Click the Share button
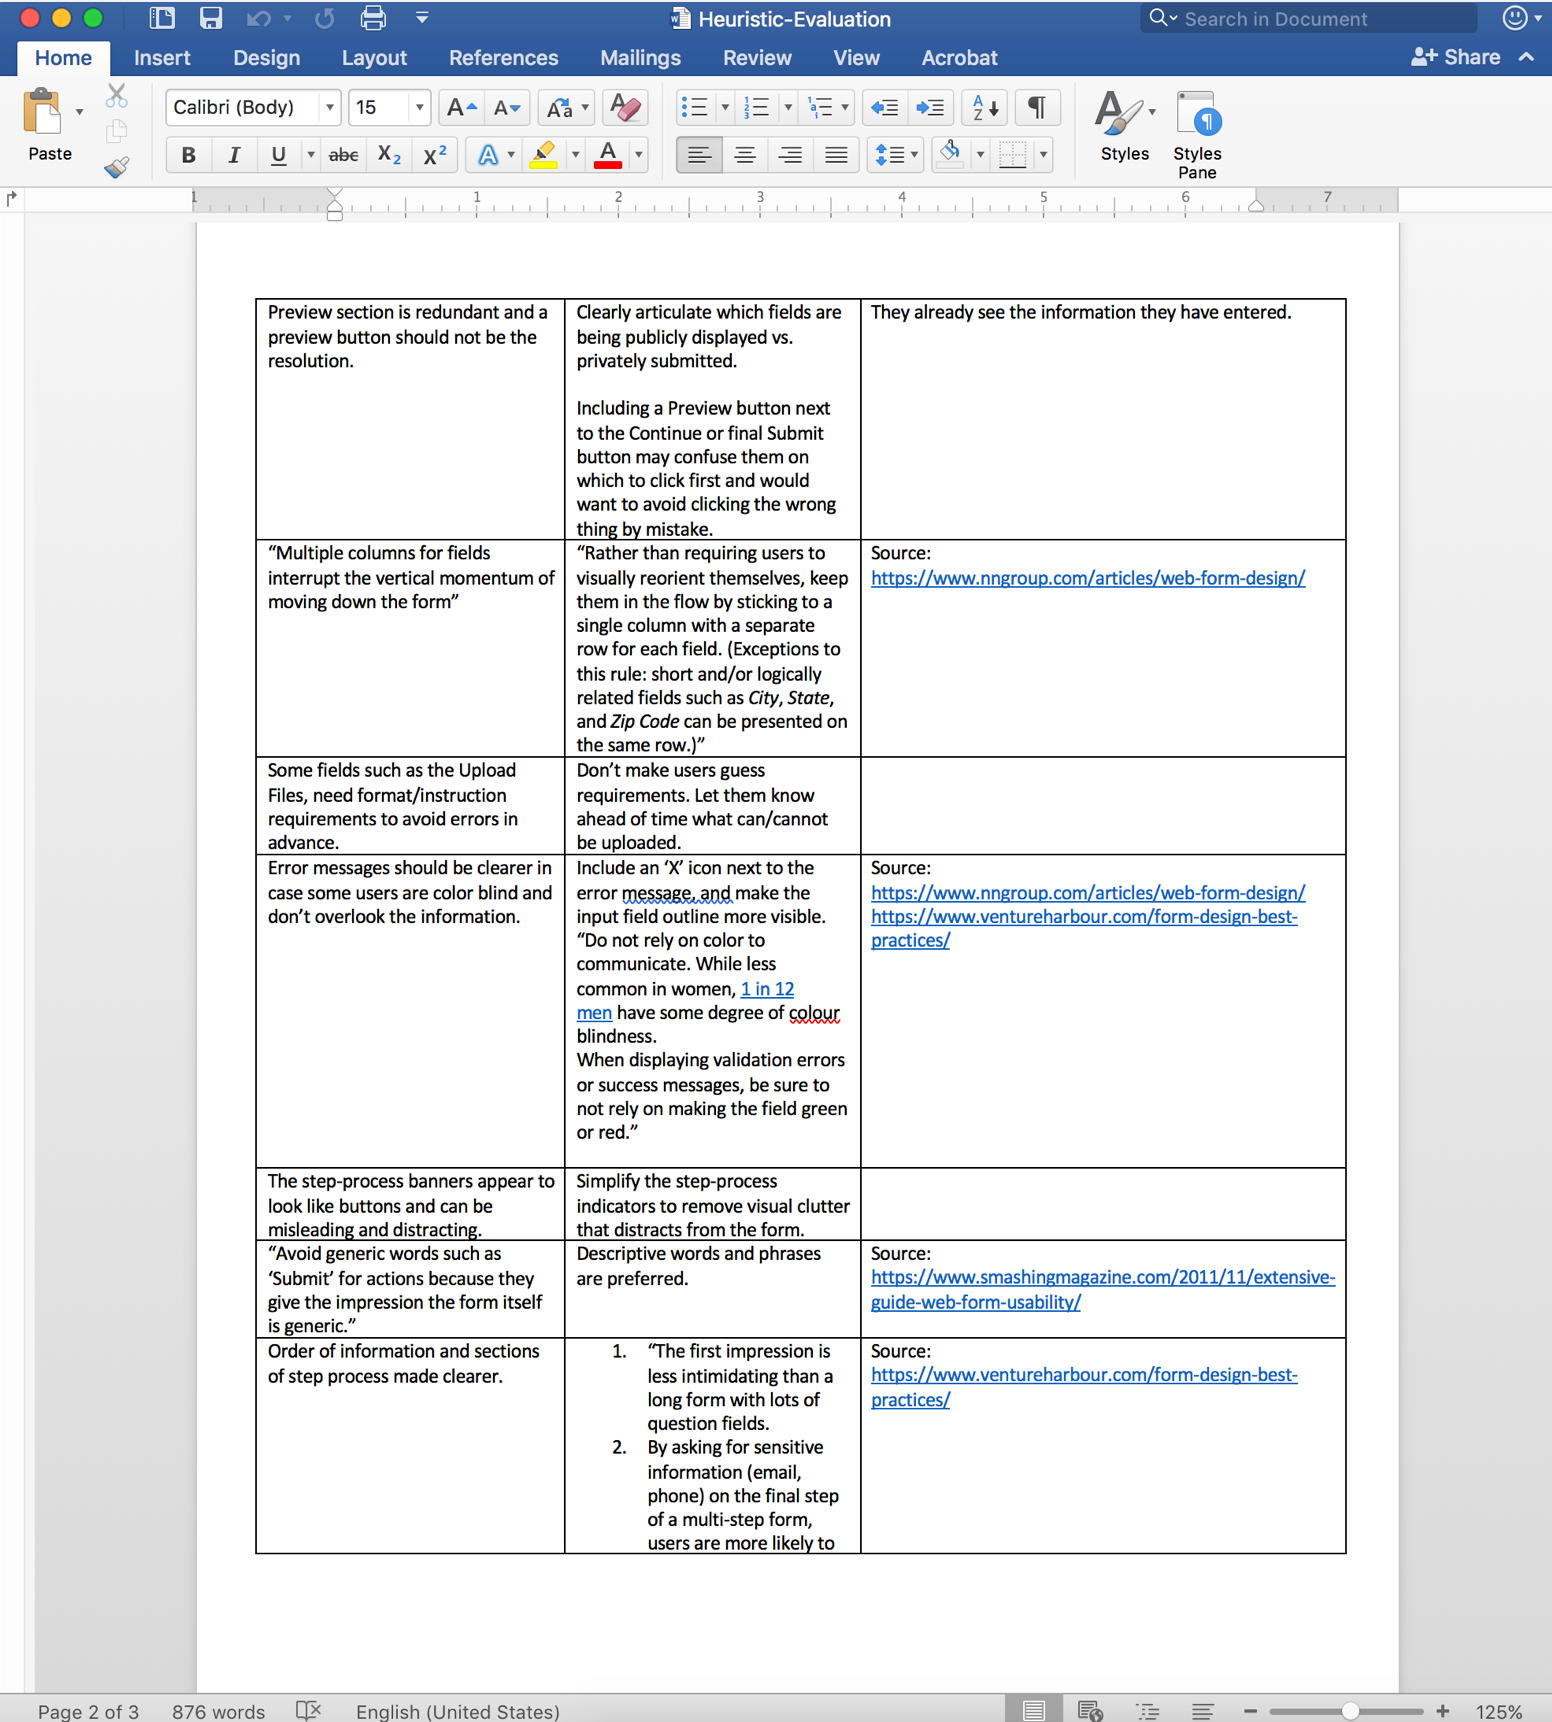The height and width of the screenshot is (1722, 1552). click(1456, 57)
